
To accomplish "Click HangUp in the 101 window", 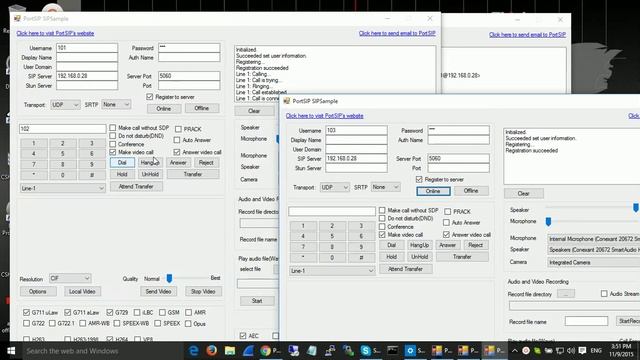I will [150, 162].
